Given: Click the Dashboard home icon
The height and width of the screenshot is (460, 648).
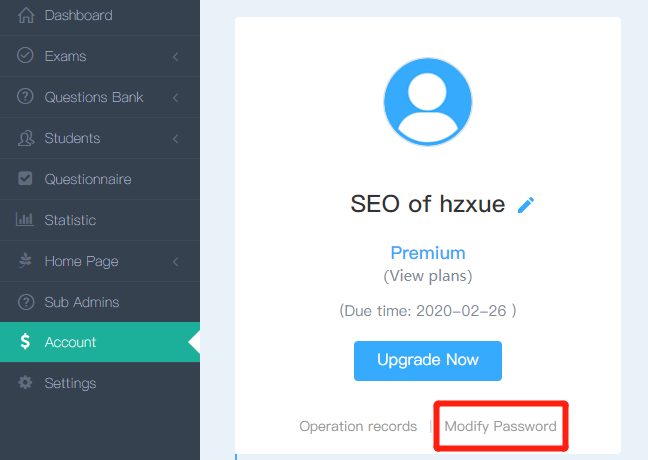Looking at the screenshot, I should click(26, 15).
